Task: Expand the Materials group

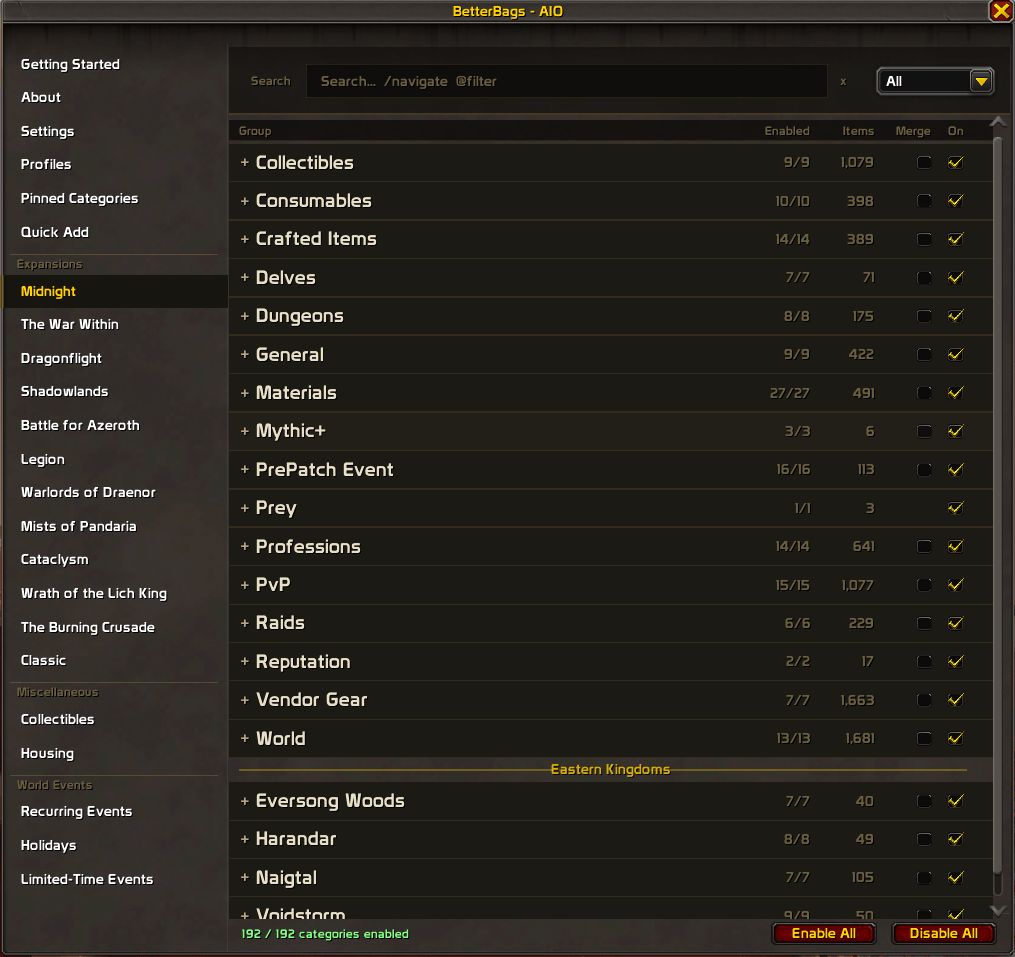Action: click(245, 393)
